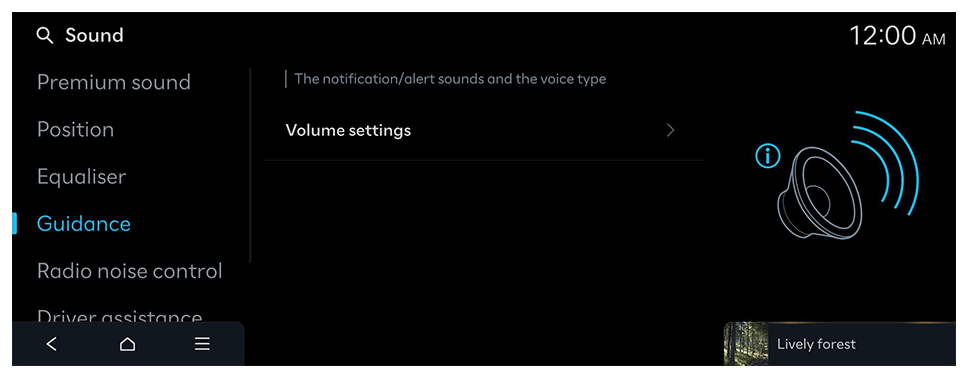Click the Sound header title
The image size is (968, 378).
(94, 35)
